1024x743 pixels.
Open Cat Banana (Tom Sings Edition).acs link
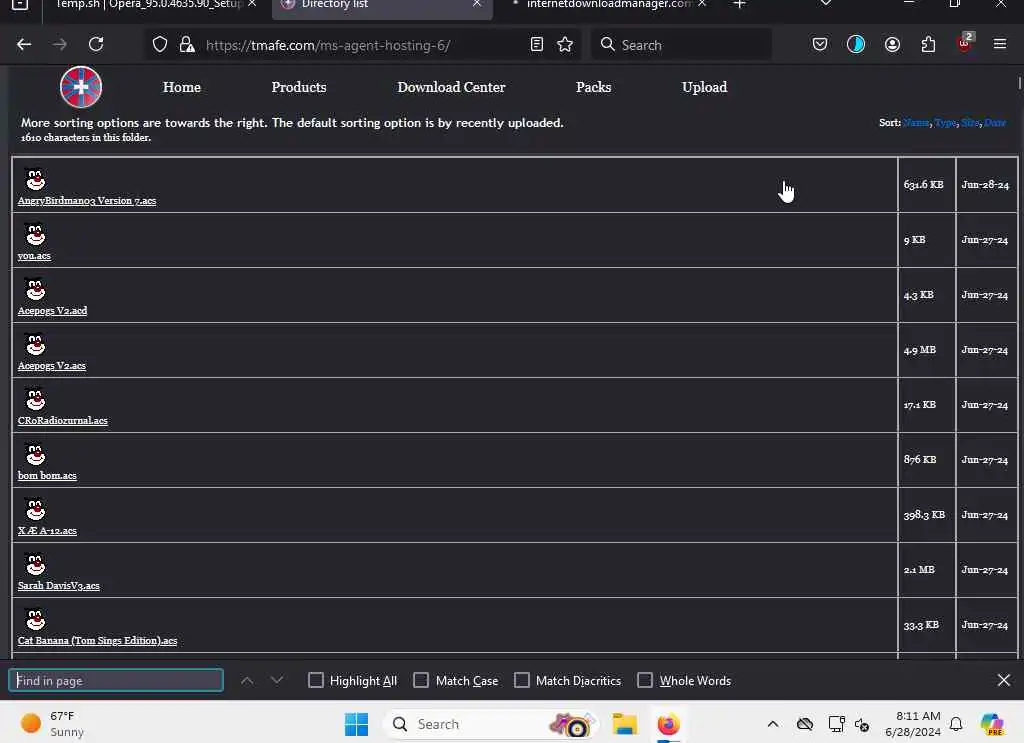point(97,640)
